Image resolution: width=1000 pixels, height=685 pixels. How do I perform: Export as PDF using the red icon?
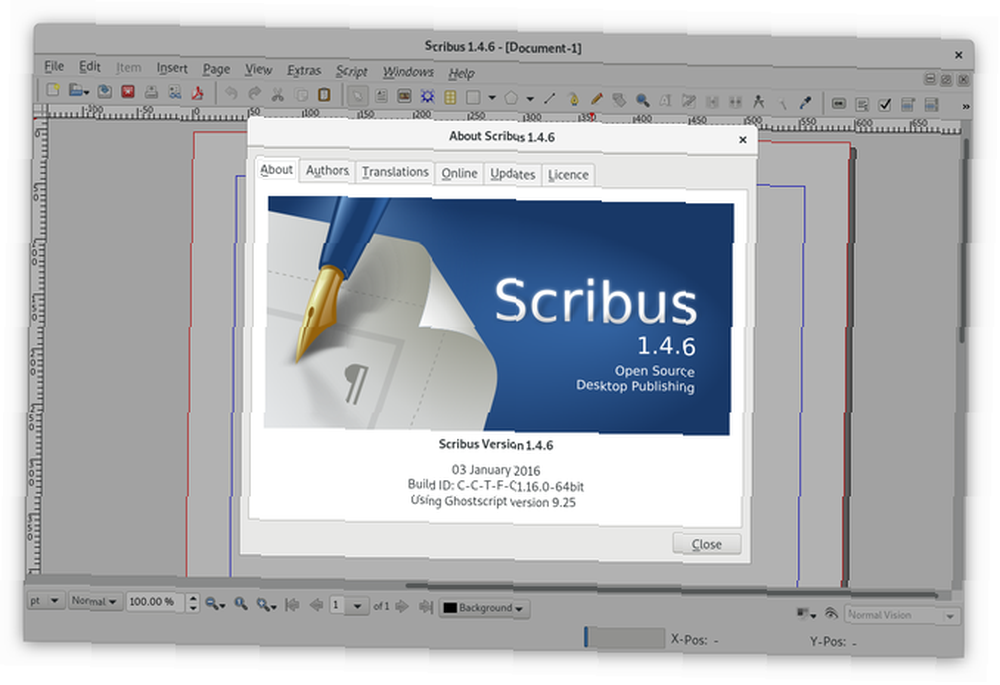tap(198, 93)
